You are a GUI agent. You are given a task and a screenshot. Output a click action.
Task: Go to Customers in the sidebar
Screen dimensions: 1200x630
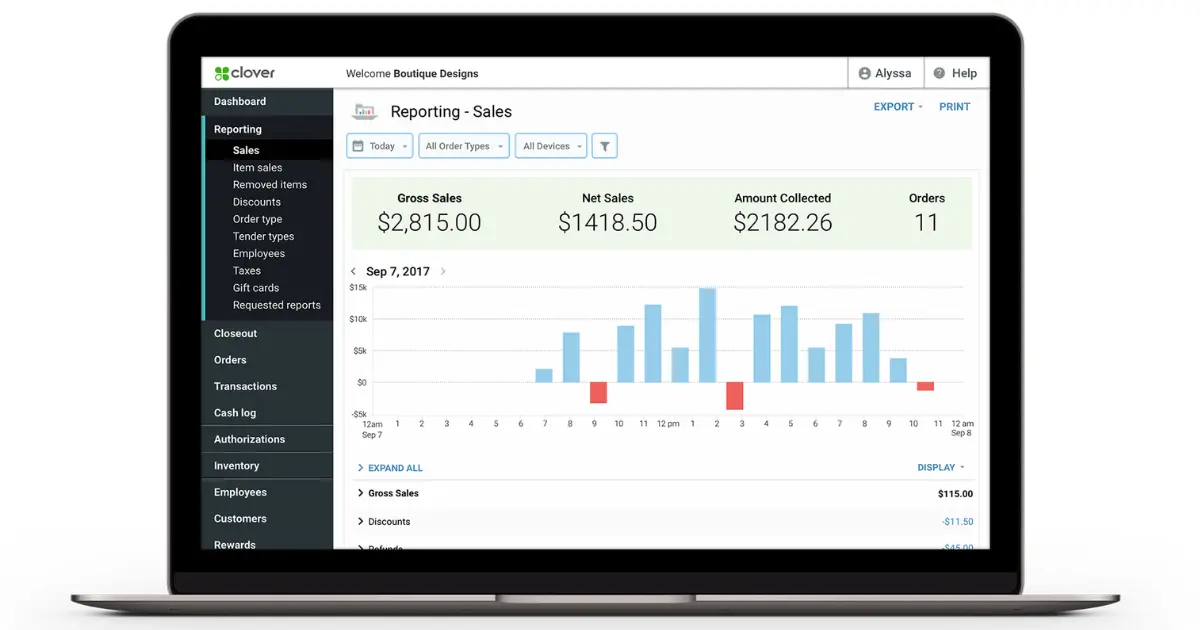241,519
